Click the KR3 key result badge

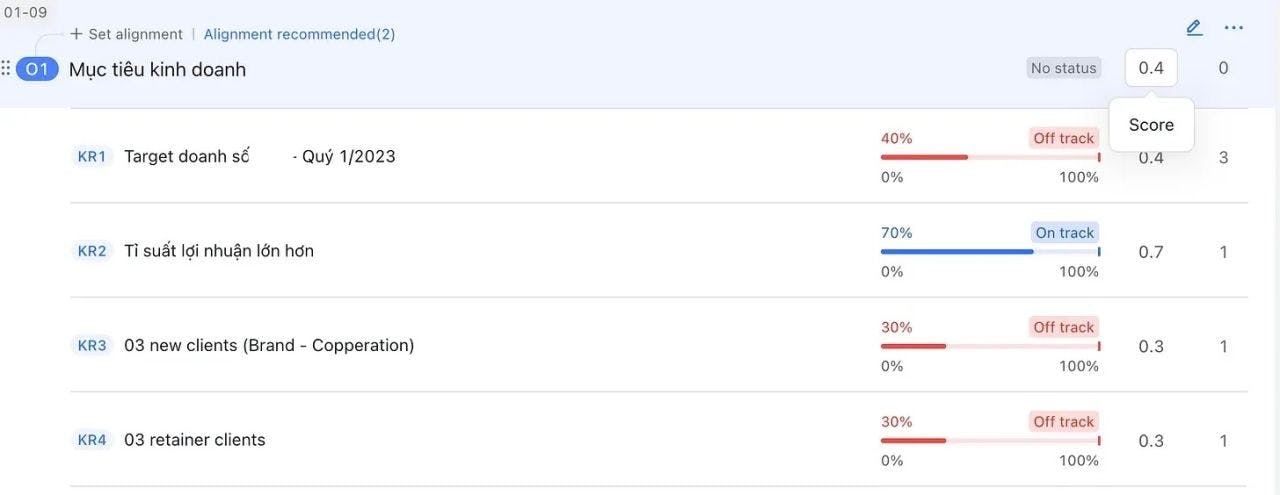92,346
